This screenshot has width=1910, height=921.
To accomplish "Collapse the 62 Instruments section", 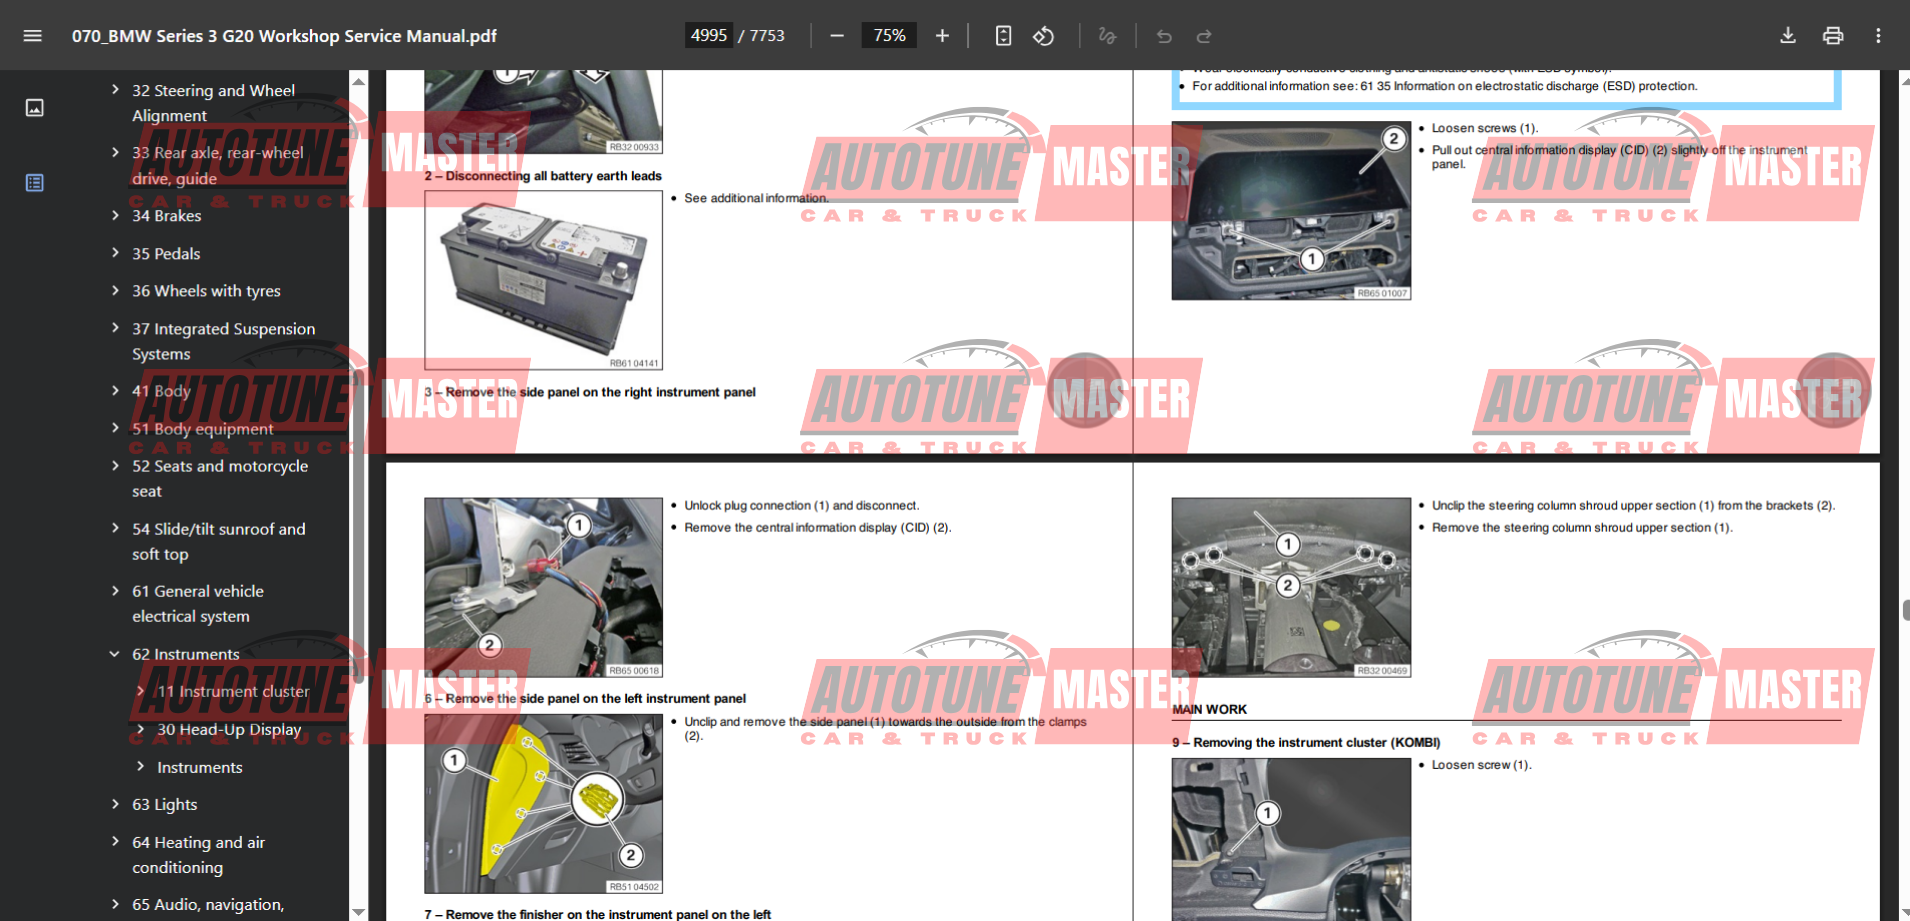I will click(x=115, y=654).
